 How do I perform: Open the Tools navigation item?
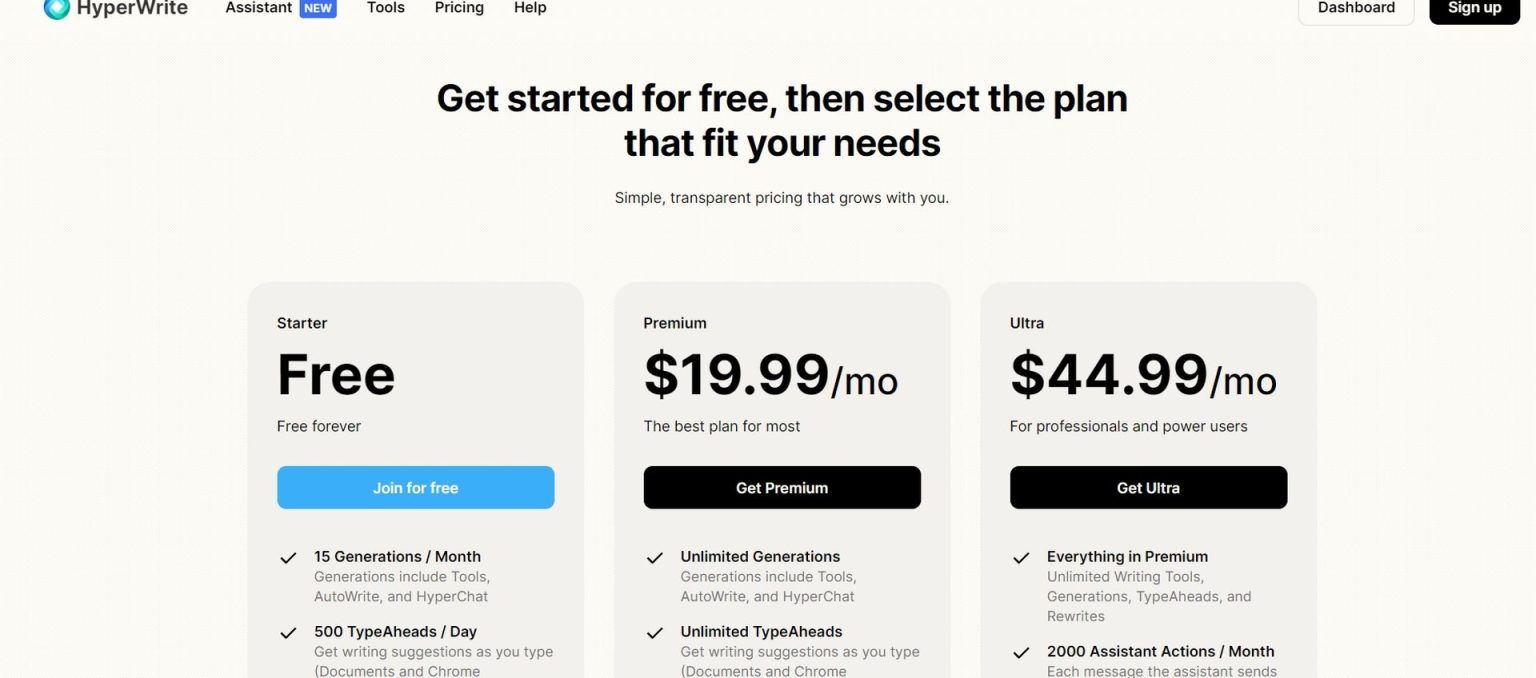click(385, 8)
